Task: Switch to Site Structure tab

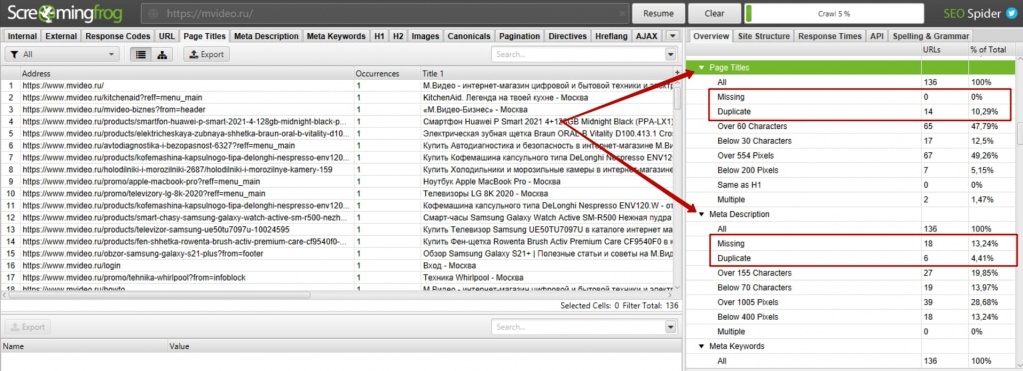Action: (x=763, y=37)
